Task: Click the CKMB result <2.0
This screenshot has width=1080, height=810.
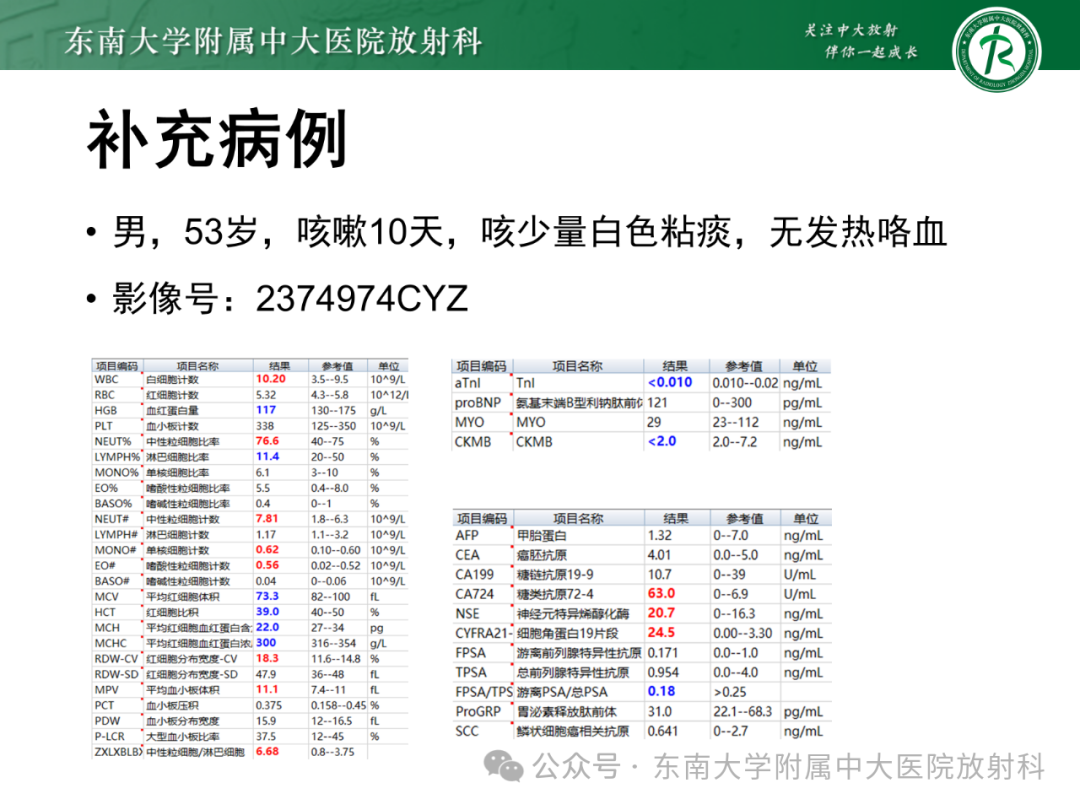Action: coord(662,442)
